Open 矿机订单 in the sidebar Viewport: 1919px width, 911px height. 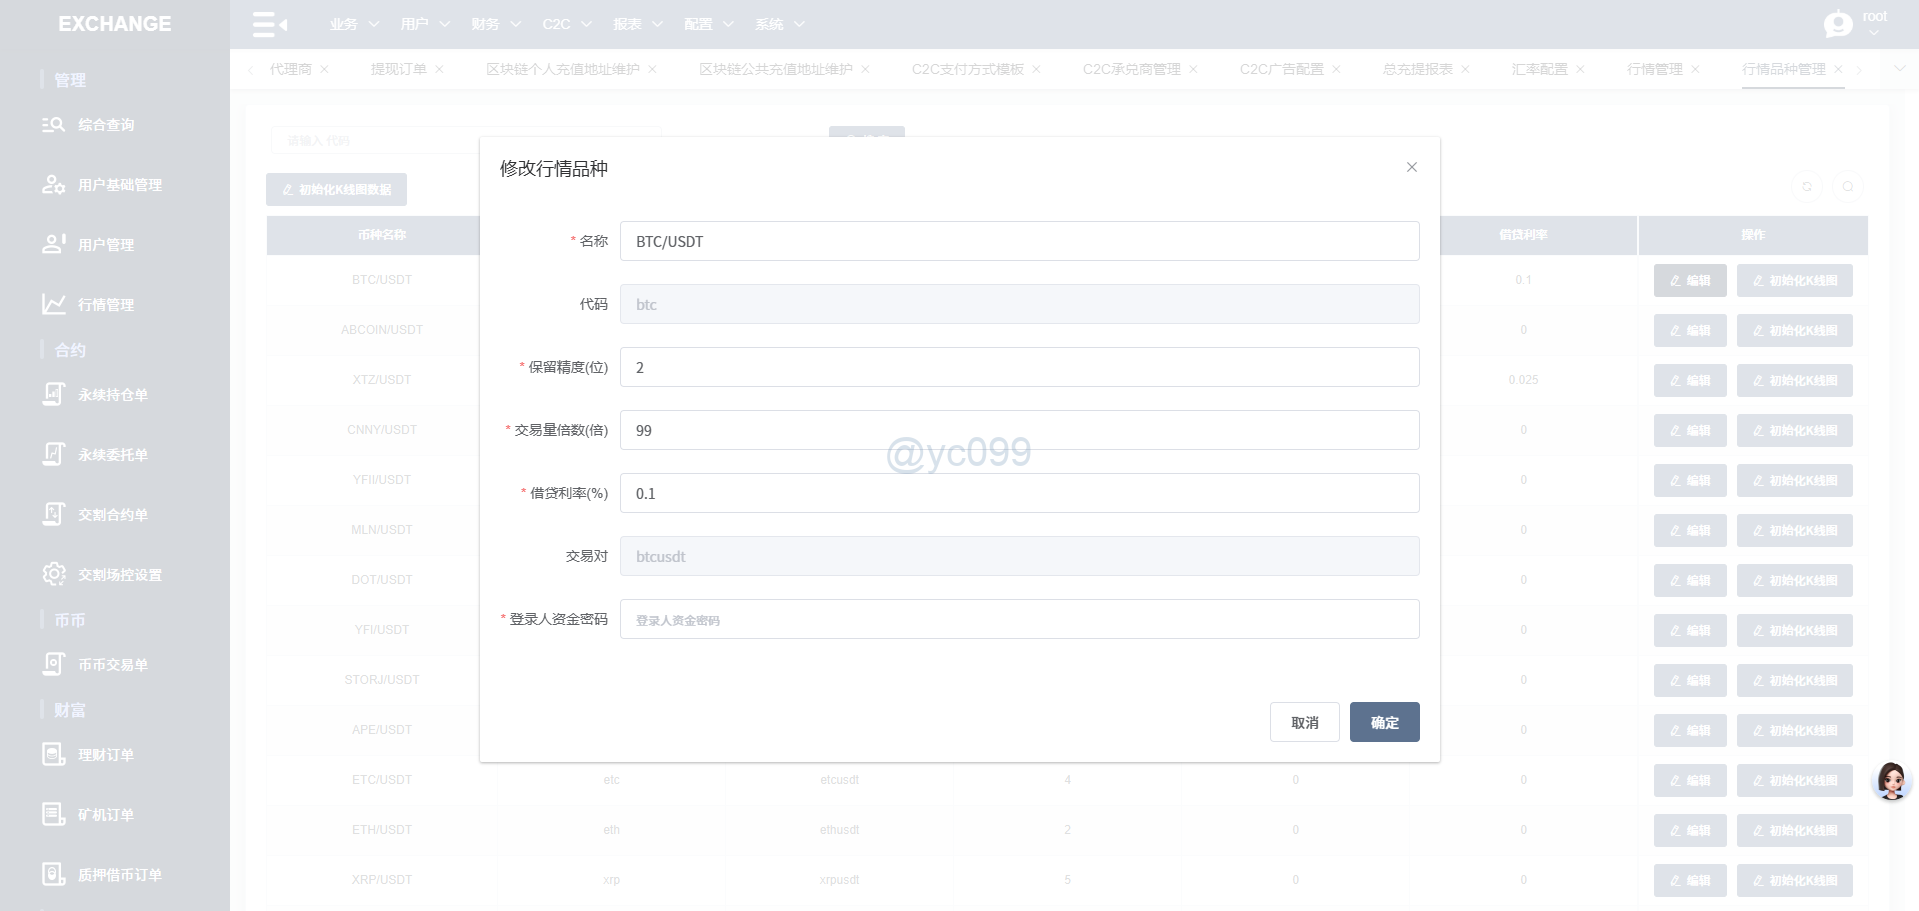[106, 815]
